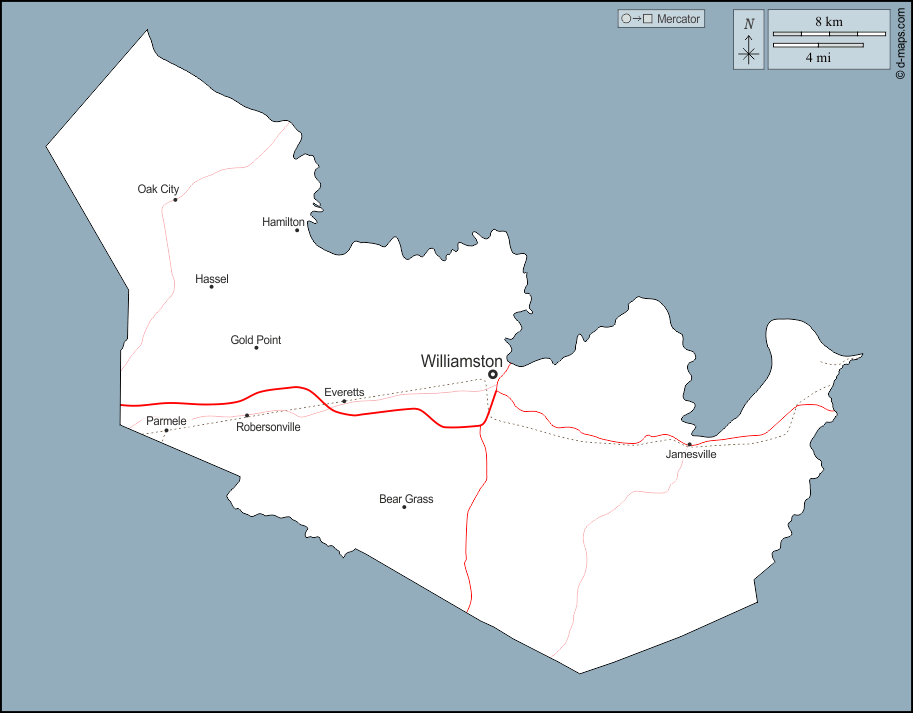This screenshot has height=713, width=913.
Task: Select the Bear Grass name label
Action: click(x=406, y=498)
